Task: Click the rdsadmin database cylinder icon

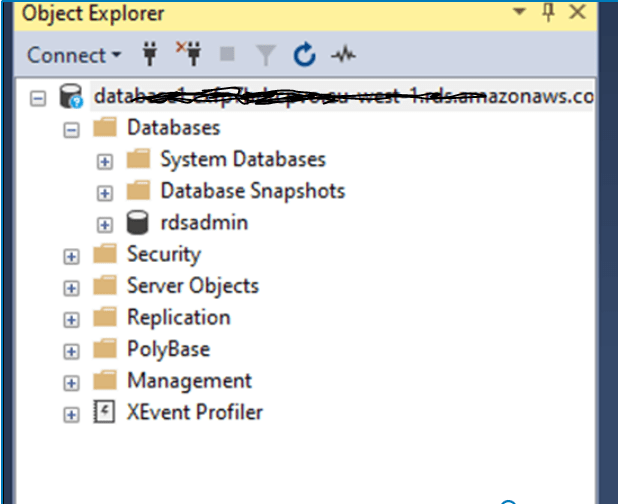Action: 137,223
